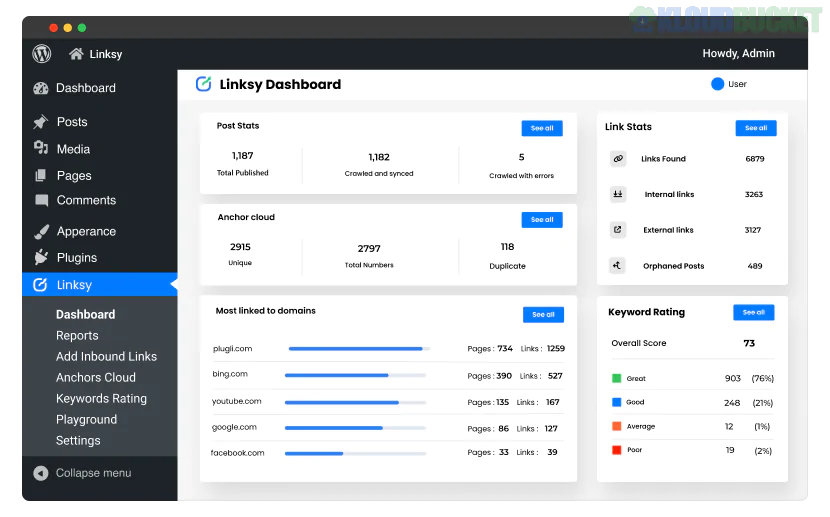Click the green Great color swatch

pyautogui.click(x=616, y=378)
